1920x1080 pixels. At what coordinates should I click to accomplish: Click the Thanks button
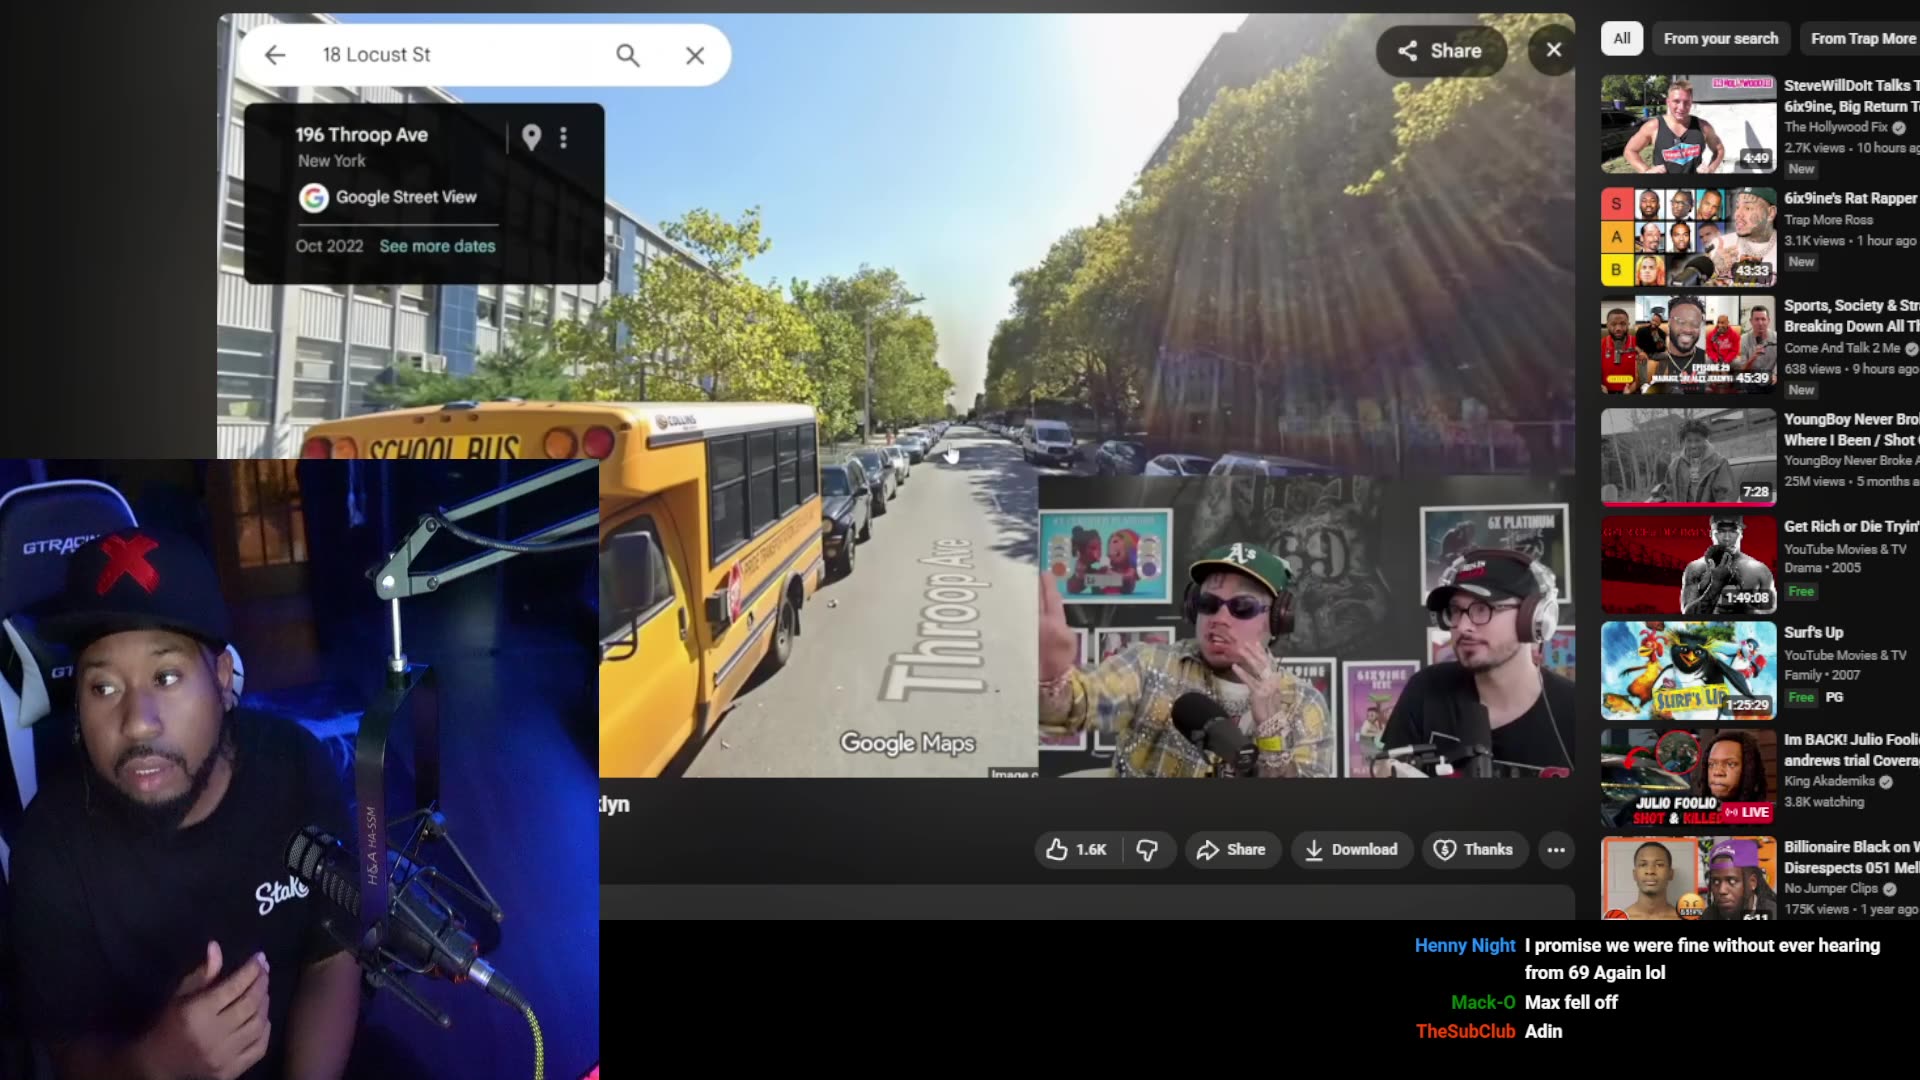click(x=1474, y=850)
